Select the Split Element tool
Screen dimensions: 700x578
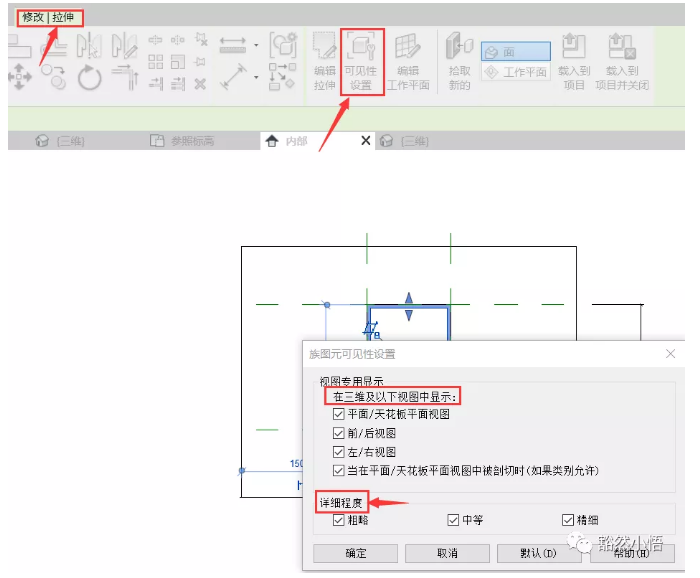click(155, 40)
